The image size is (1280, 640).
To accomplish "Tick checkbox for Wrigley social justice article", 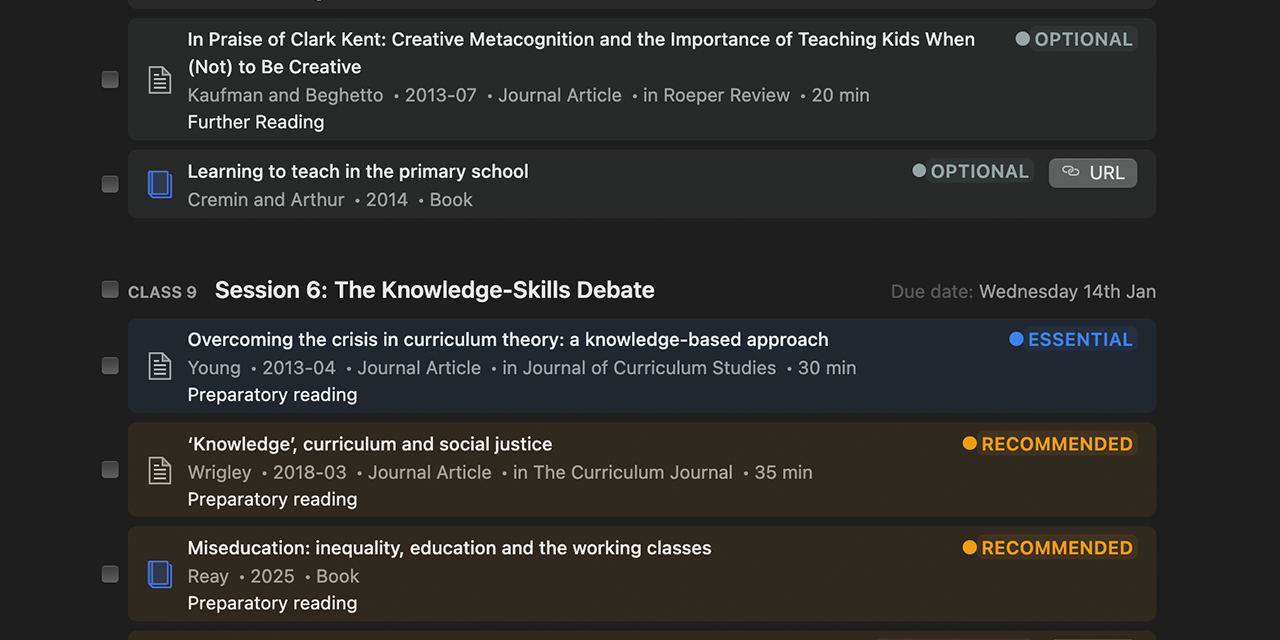I will point(110,470).
